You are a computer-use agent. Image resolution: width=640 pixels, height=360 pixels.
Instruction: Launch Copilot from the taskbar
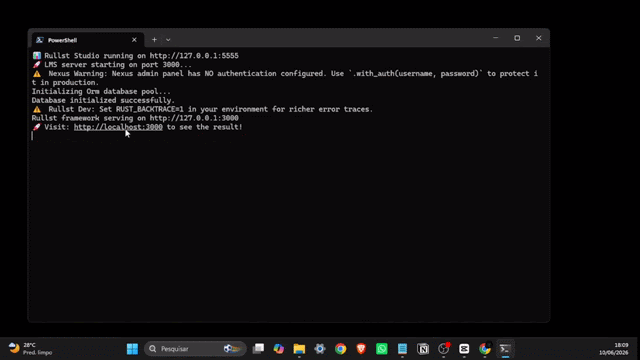279,349
